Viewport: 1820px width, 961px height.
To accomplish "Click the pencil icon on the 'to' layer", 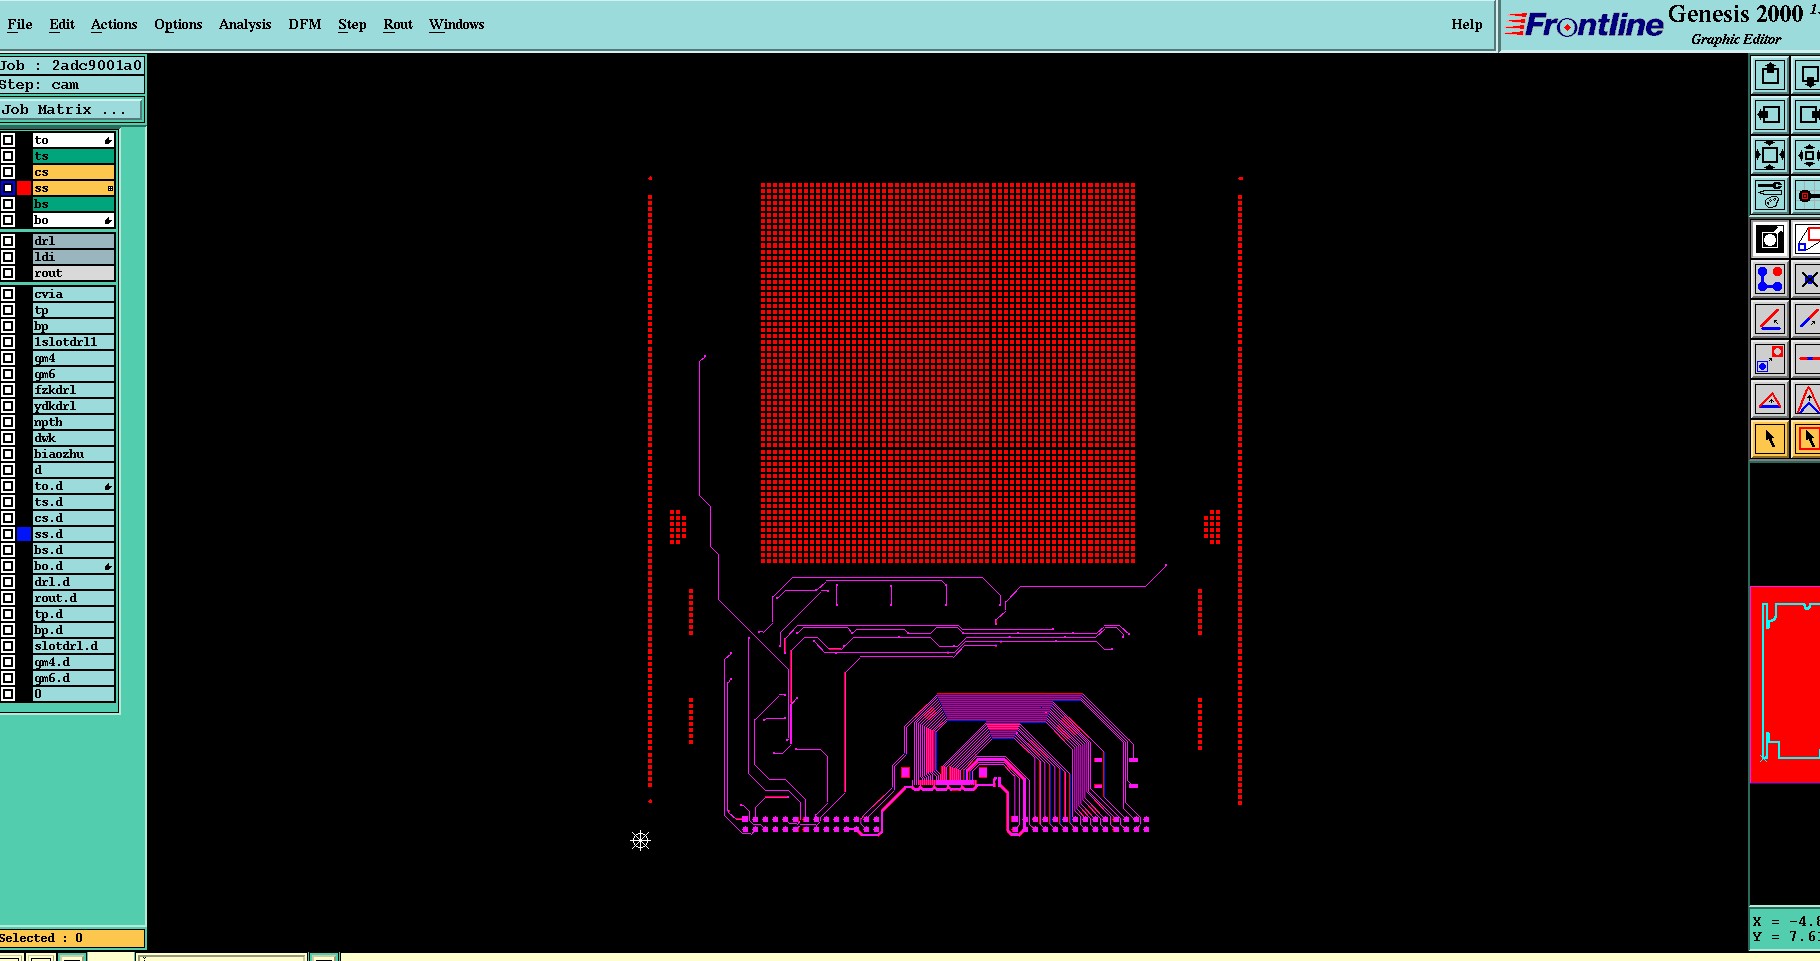I will (108, 140).
